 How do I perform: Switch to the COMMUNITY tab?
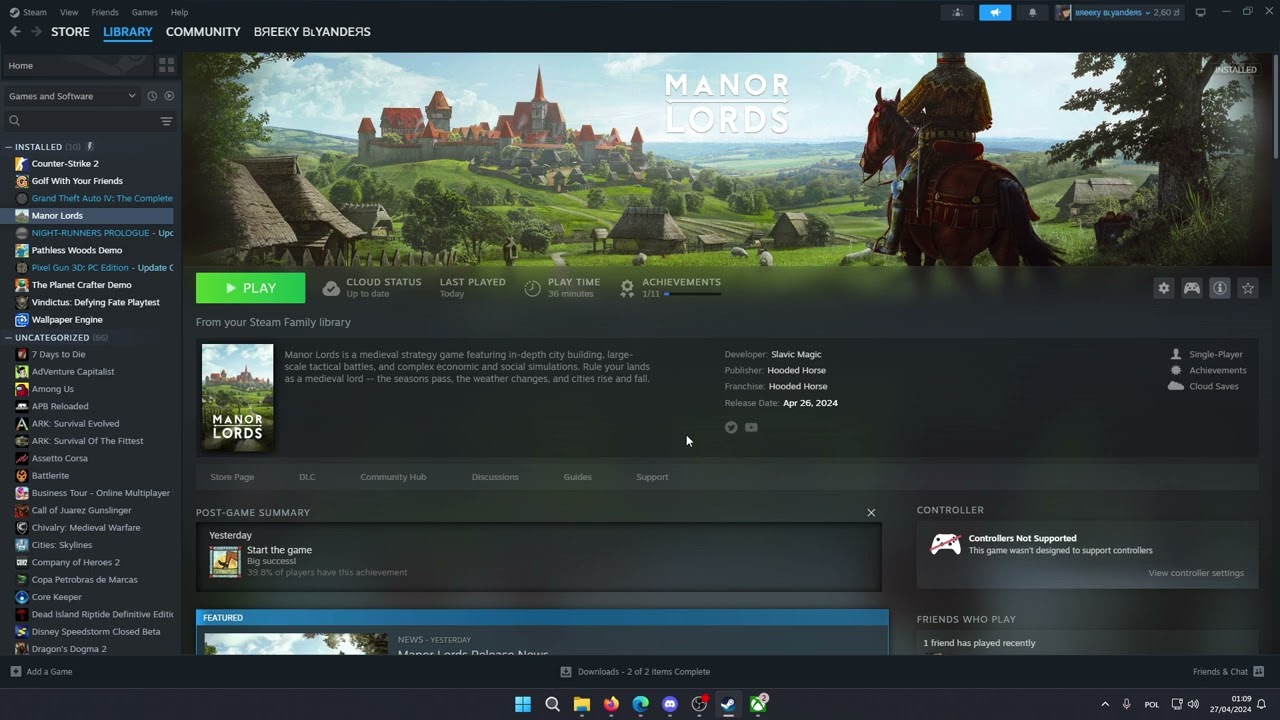tap(203, 32)
